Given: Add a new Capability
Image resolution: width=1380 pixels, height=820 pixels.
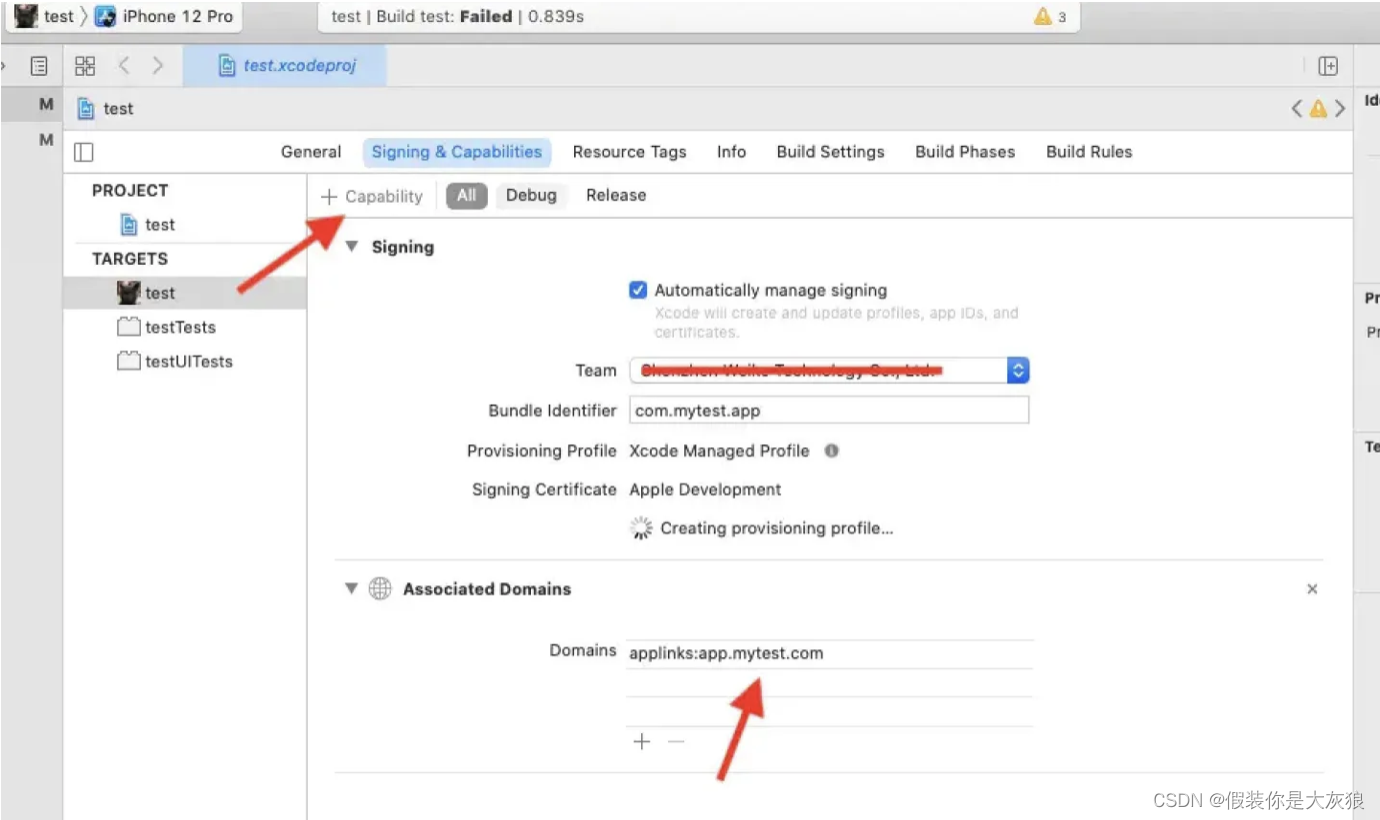Looking at the screenshot, I should point(372,196).
